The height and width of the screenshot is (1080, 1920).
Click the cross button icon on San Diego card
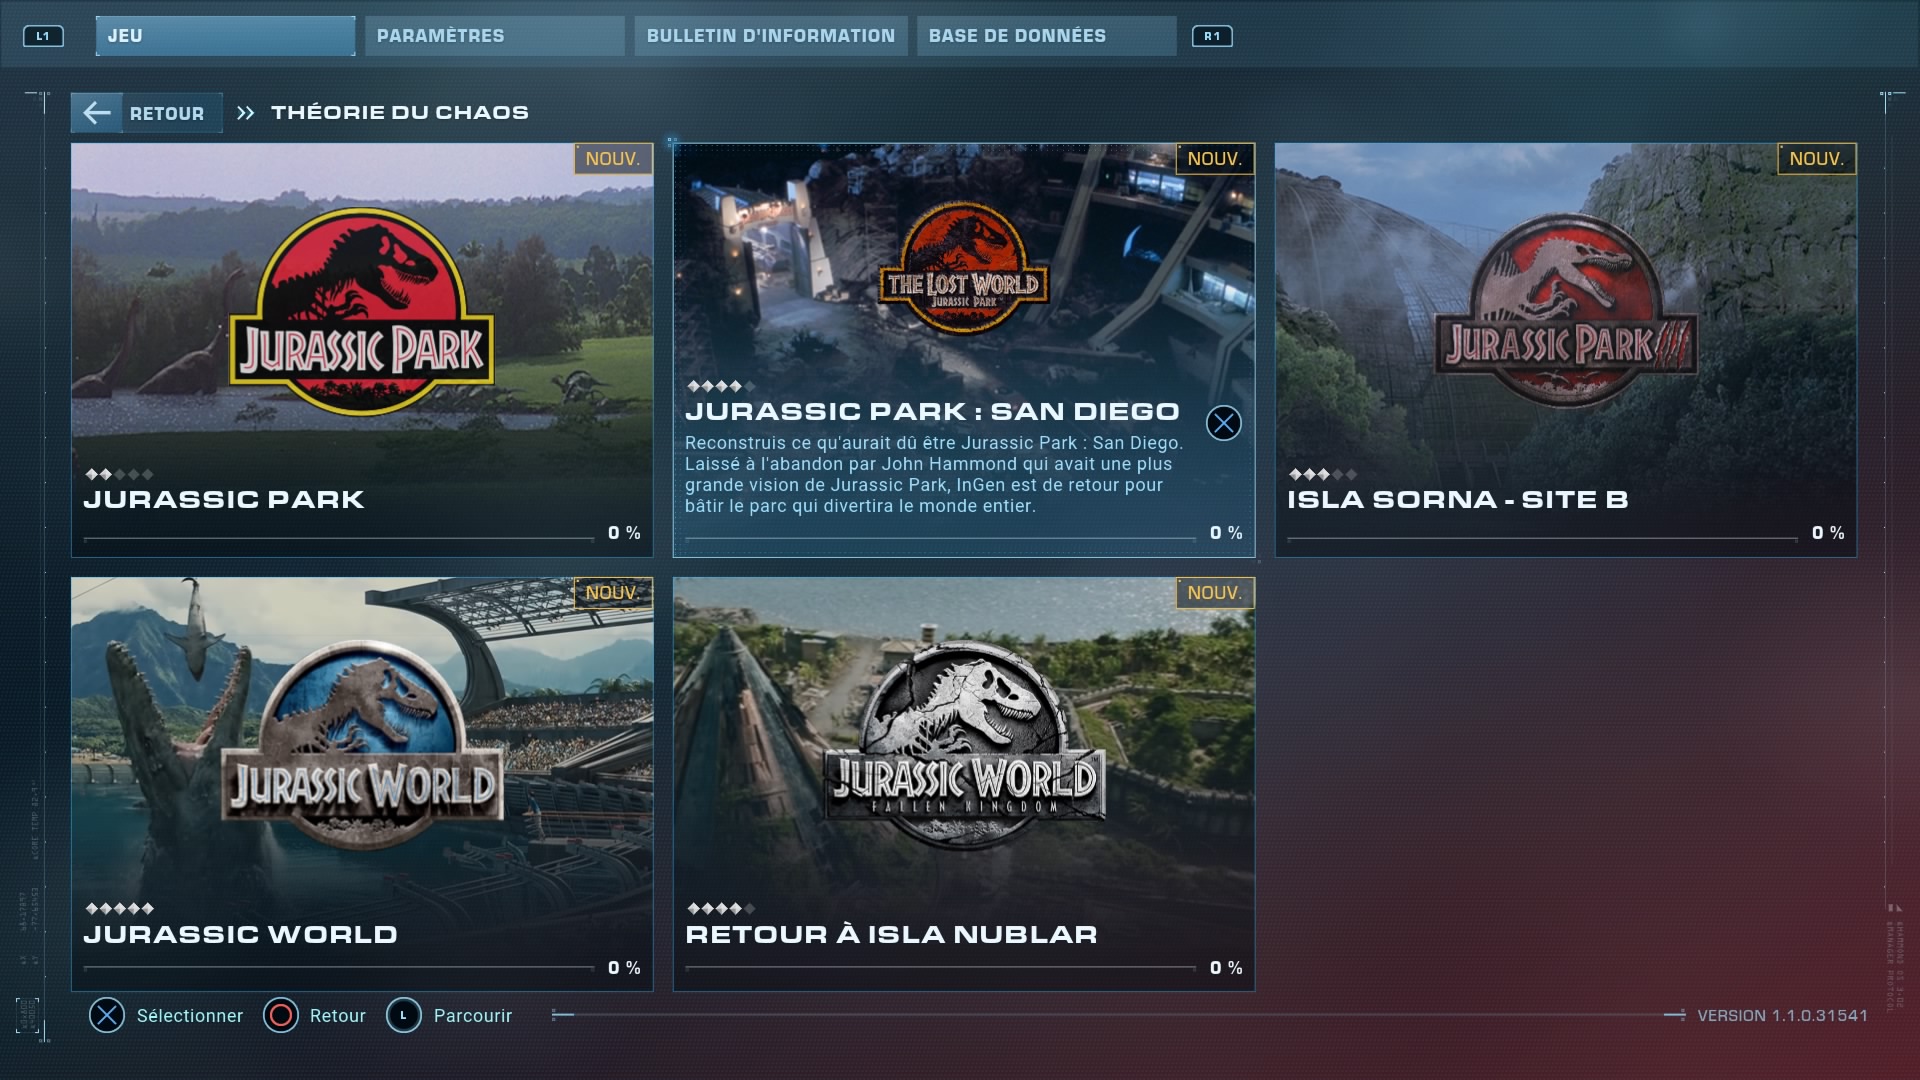tap(1224, 423)
